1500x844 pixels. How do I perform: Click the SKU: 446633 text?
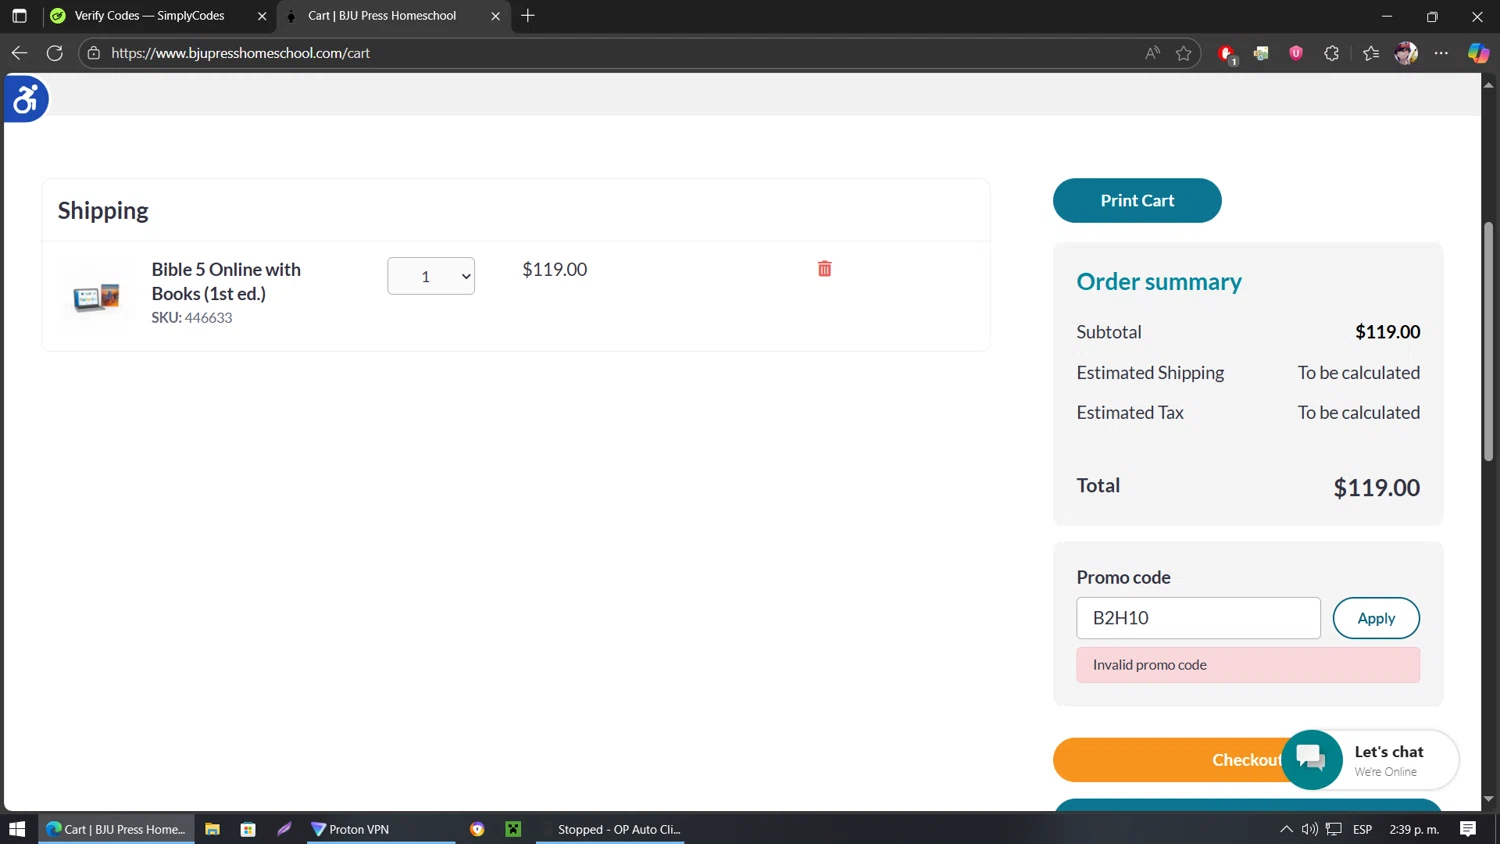[192, 318]
